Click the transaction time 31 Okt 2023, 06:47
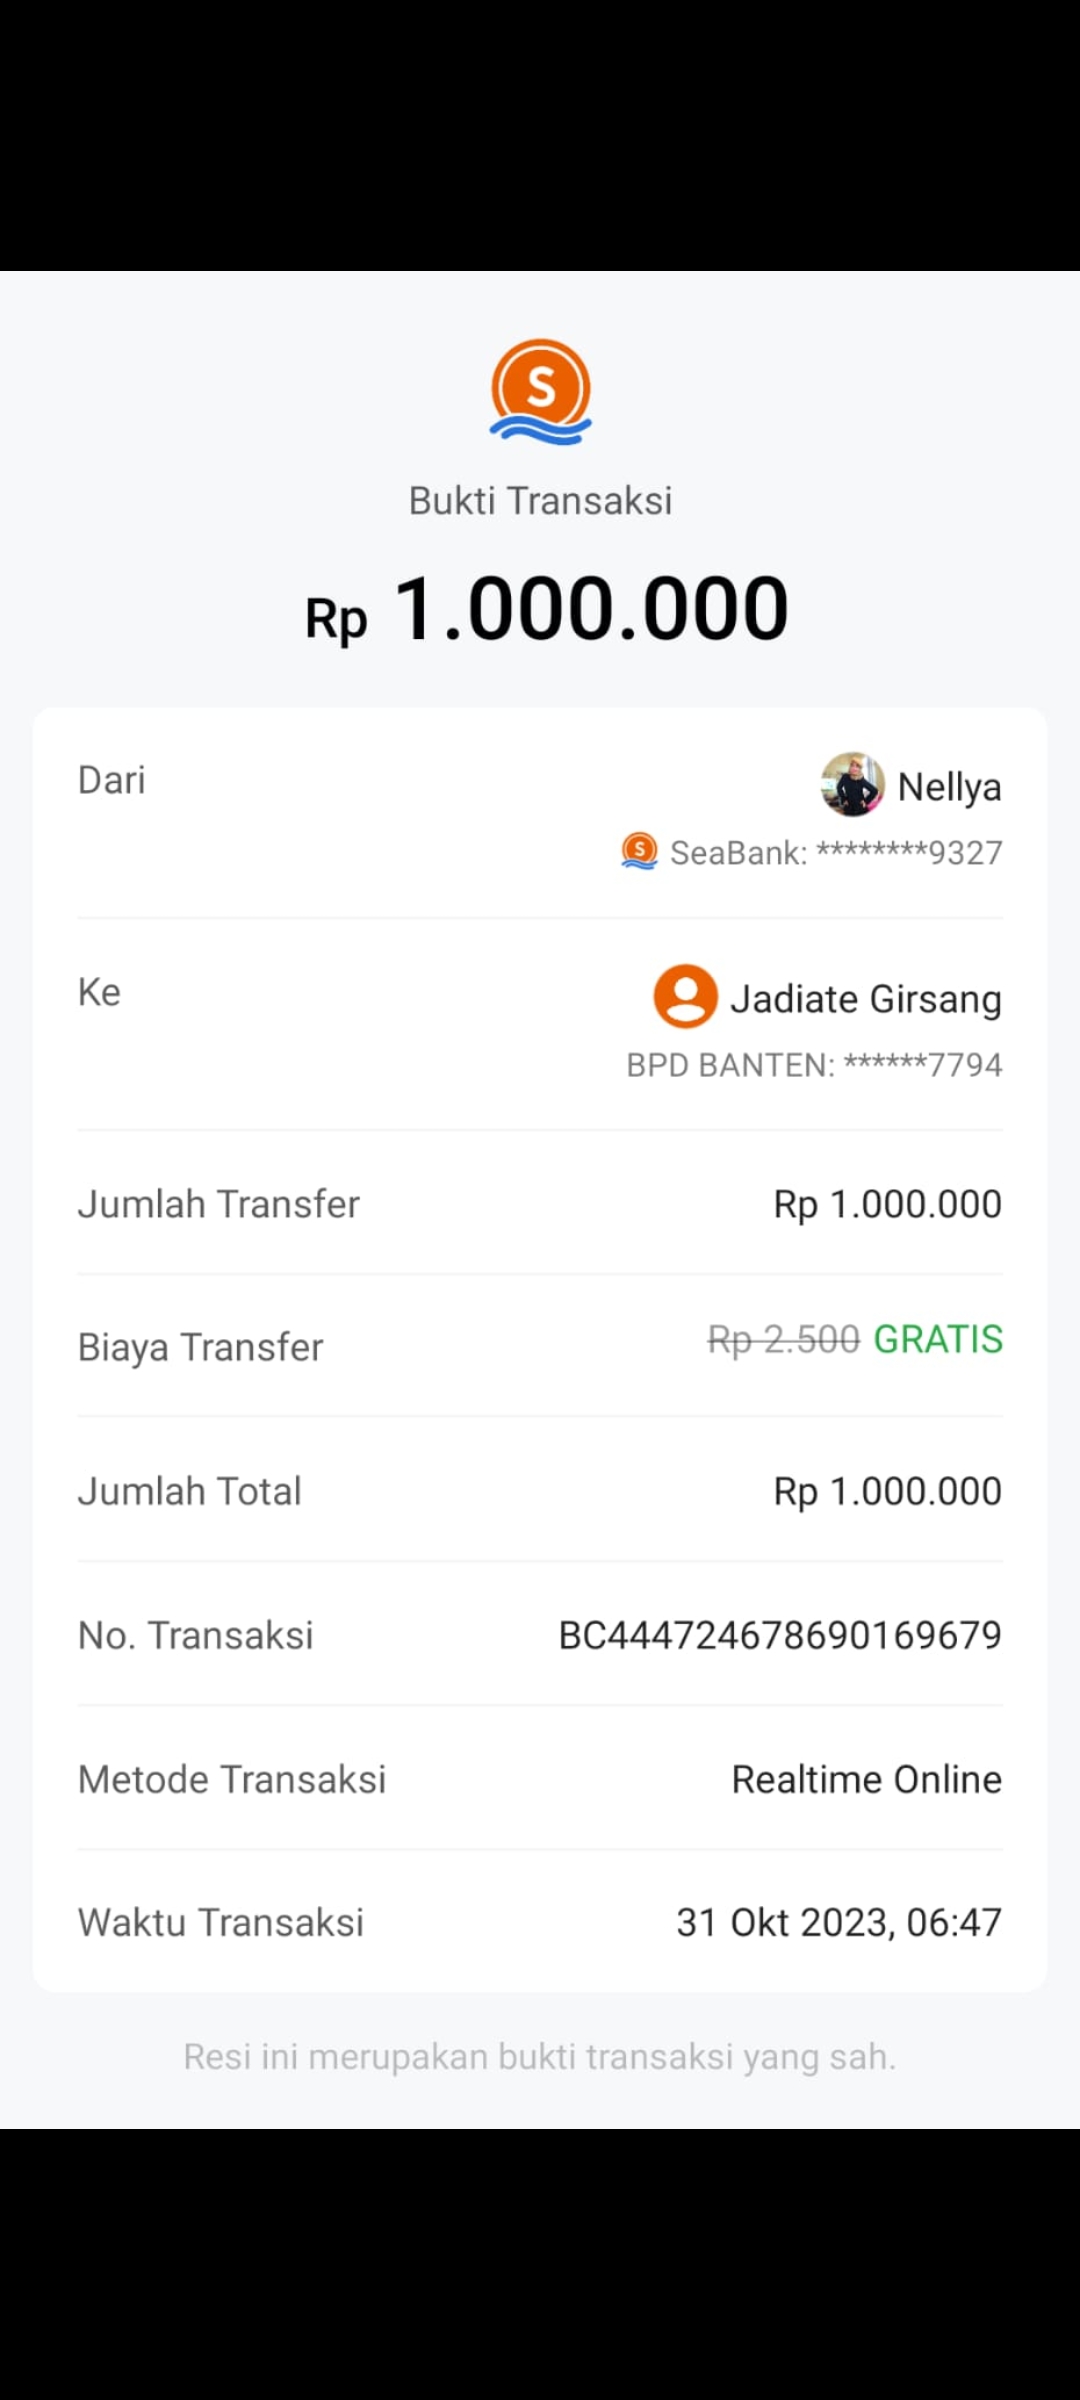Viewport: 1080px width, 2400px height. point(838,1922)
